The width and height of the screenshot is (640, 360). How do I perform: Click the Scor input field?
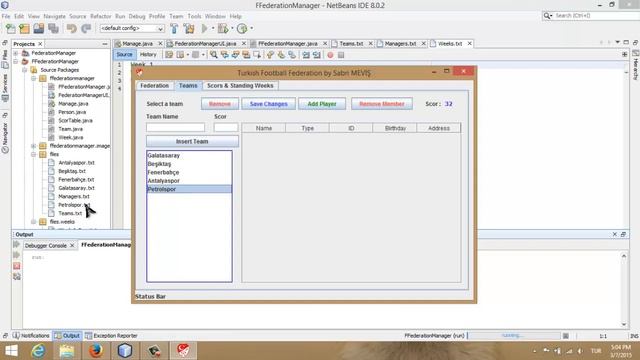(x=226, y=127)
